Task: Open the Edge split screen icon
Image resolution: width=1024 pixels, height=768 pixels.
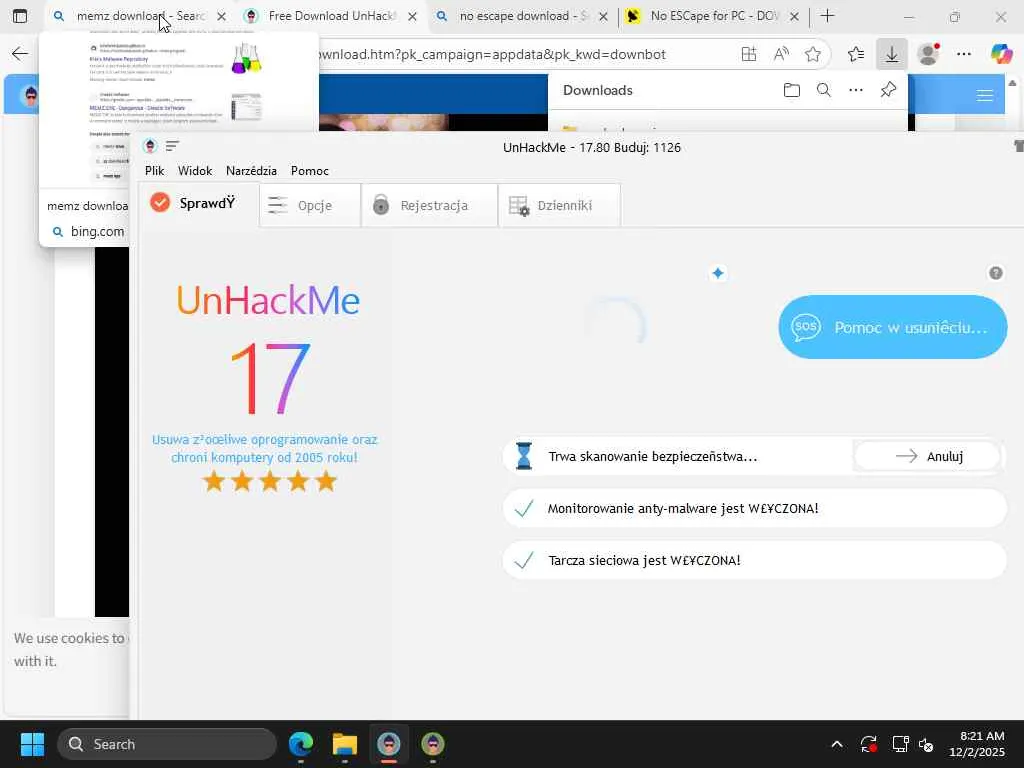Action: click(x=749, y=54)
